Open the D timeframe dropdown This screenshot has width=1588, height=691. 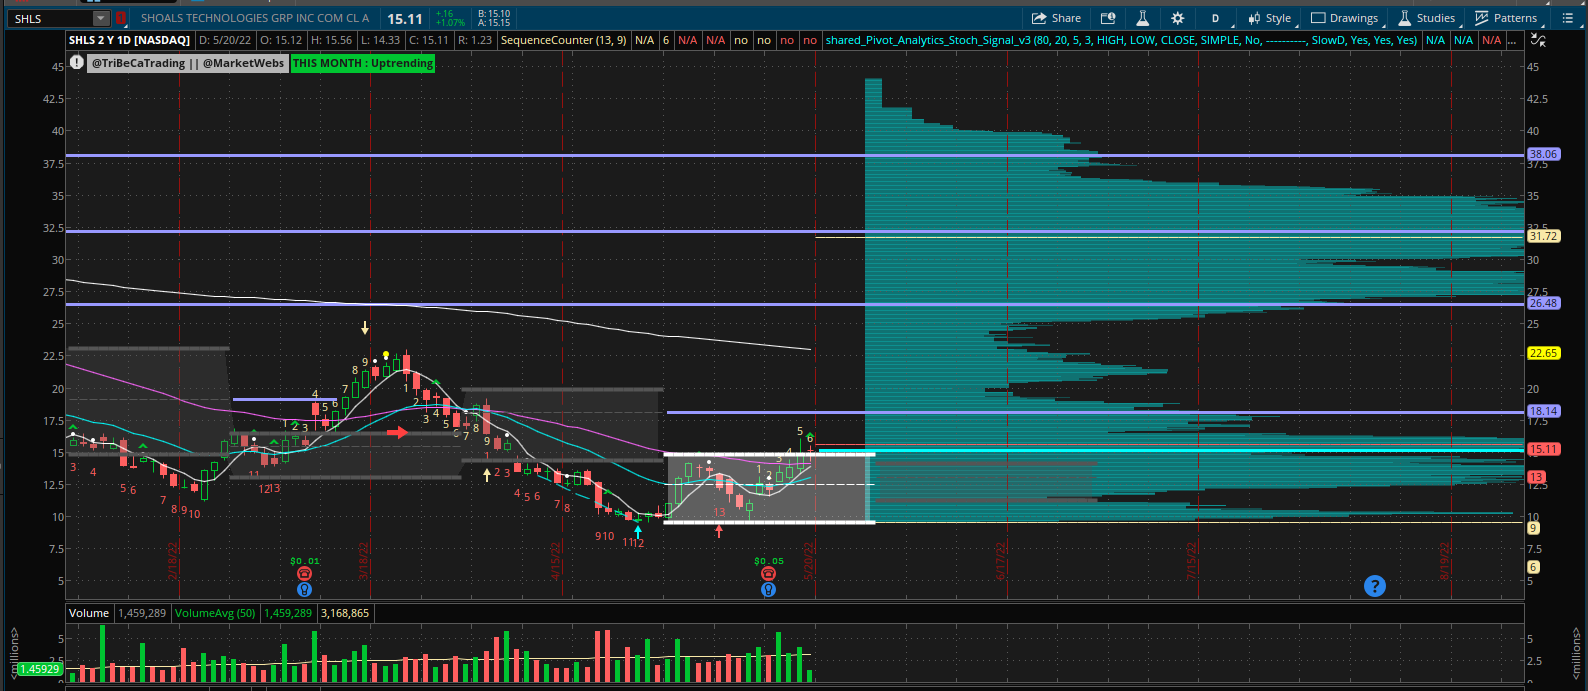coord(1216,18)
